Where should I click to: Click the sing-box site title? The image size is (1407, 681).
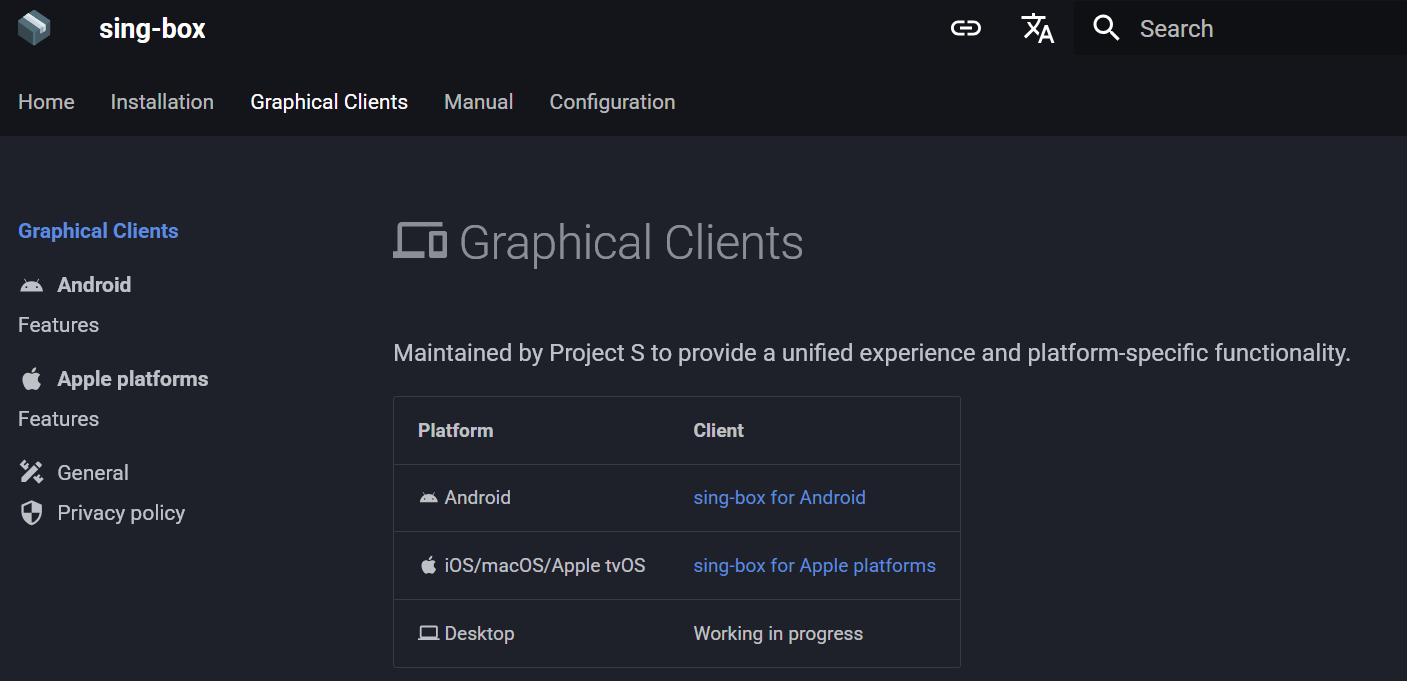152,29
